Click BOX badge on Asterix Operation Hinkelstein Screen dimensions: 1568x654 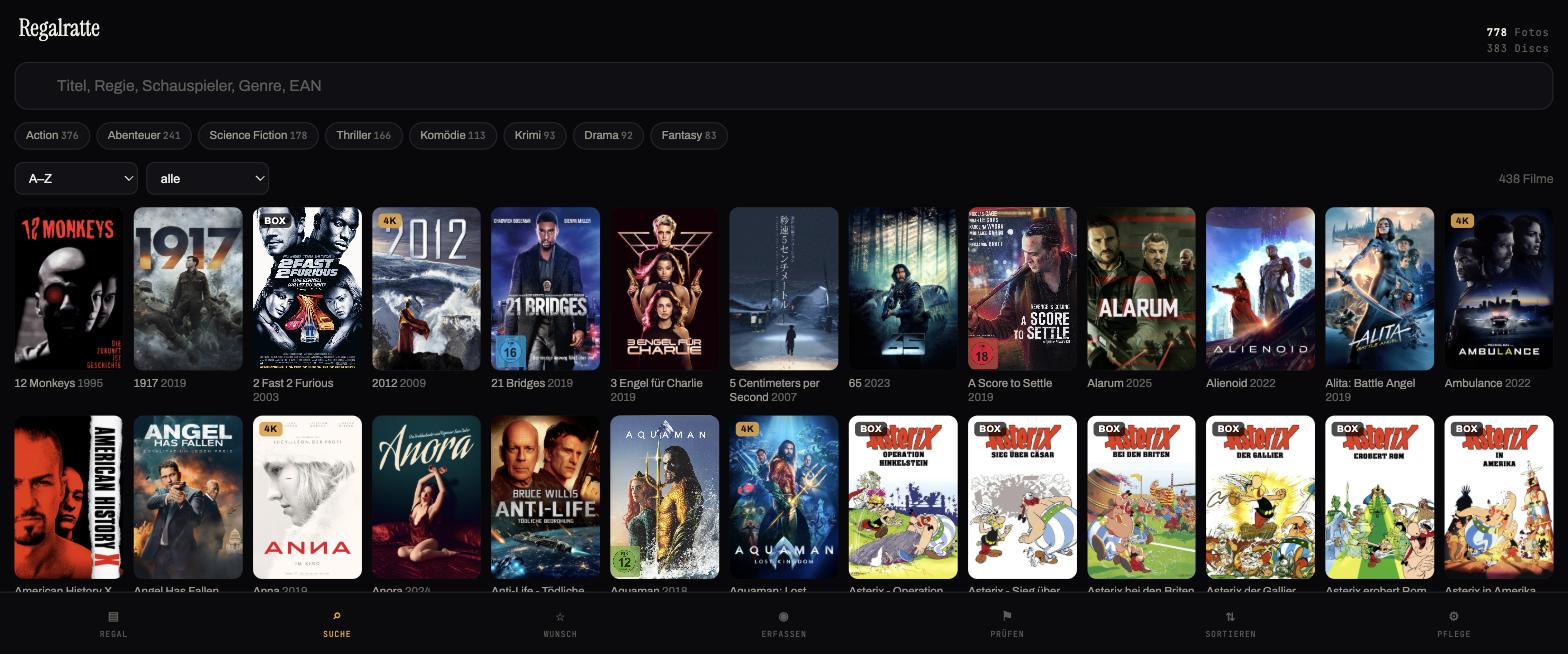[x=870, y=429]
